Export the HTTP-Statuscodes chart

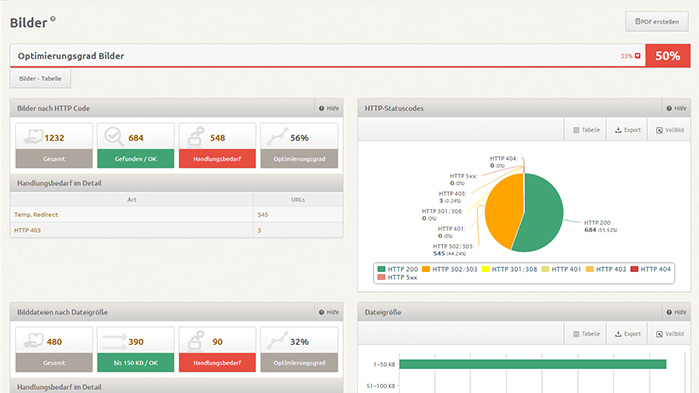click(627, 130)
